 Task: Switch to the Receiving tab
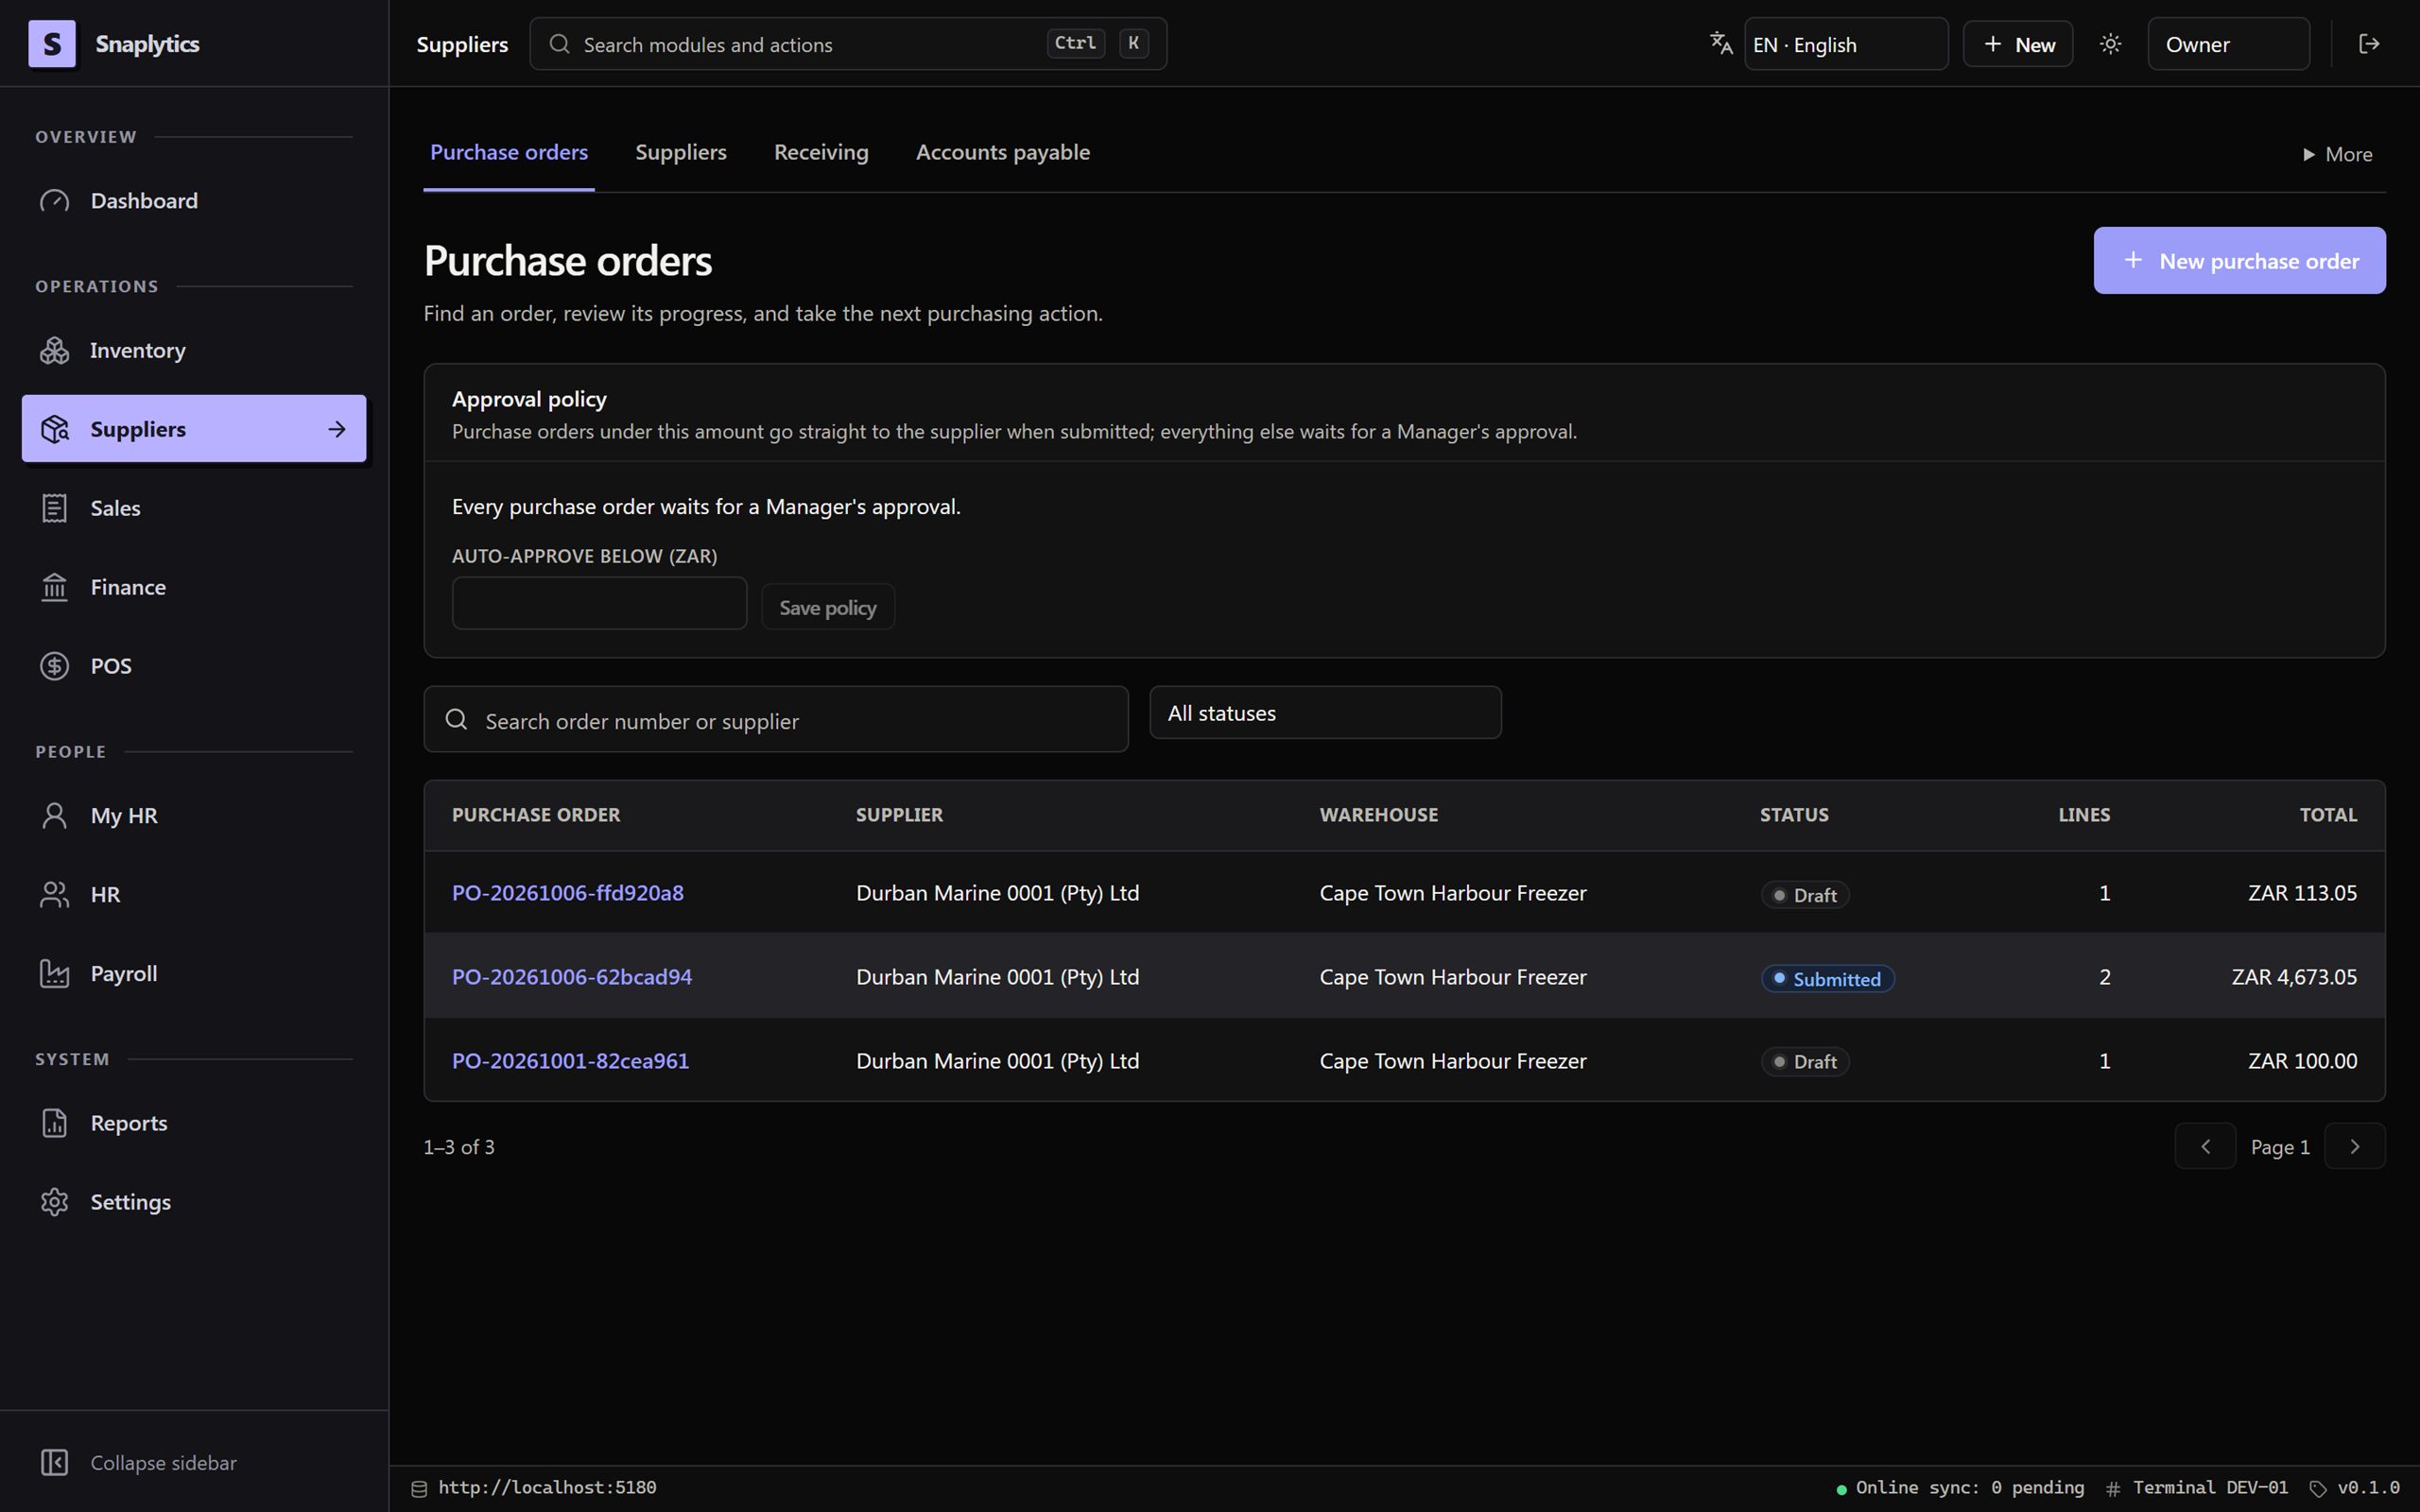(x=821, y=153)
